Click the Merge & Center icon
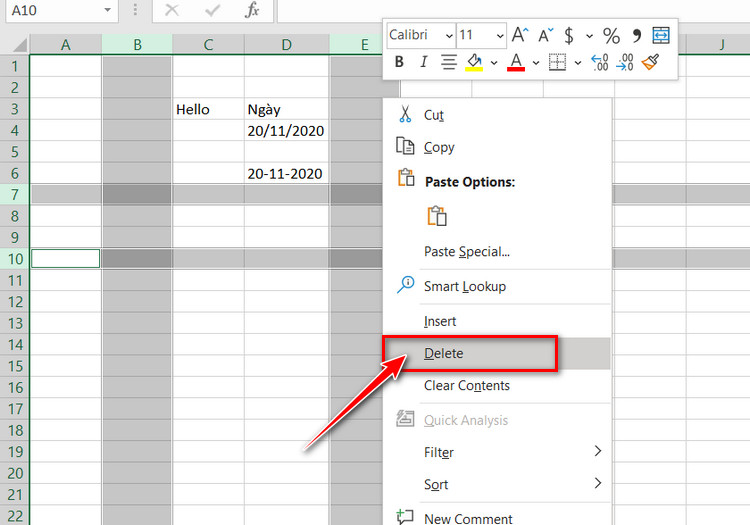The height and width of the screenshot is (525, 750). click(661, 35)
